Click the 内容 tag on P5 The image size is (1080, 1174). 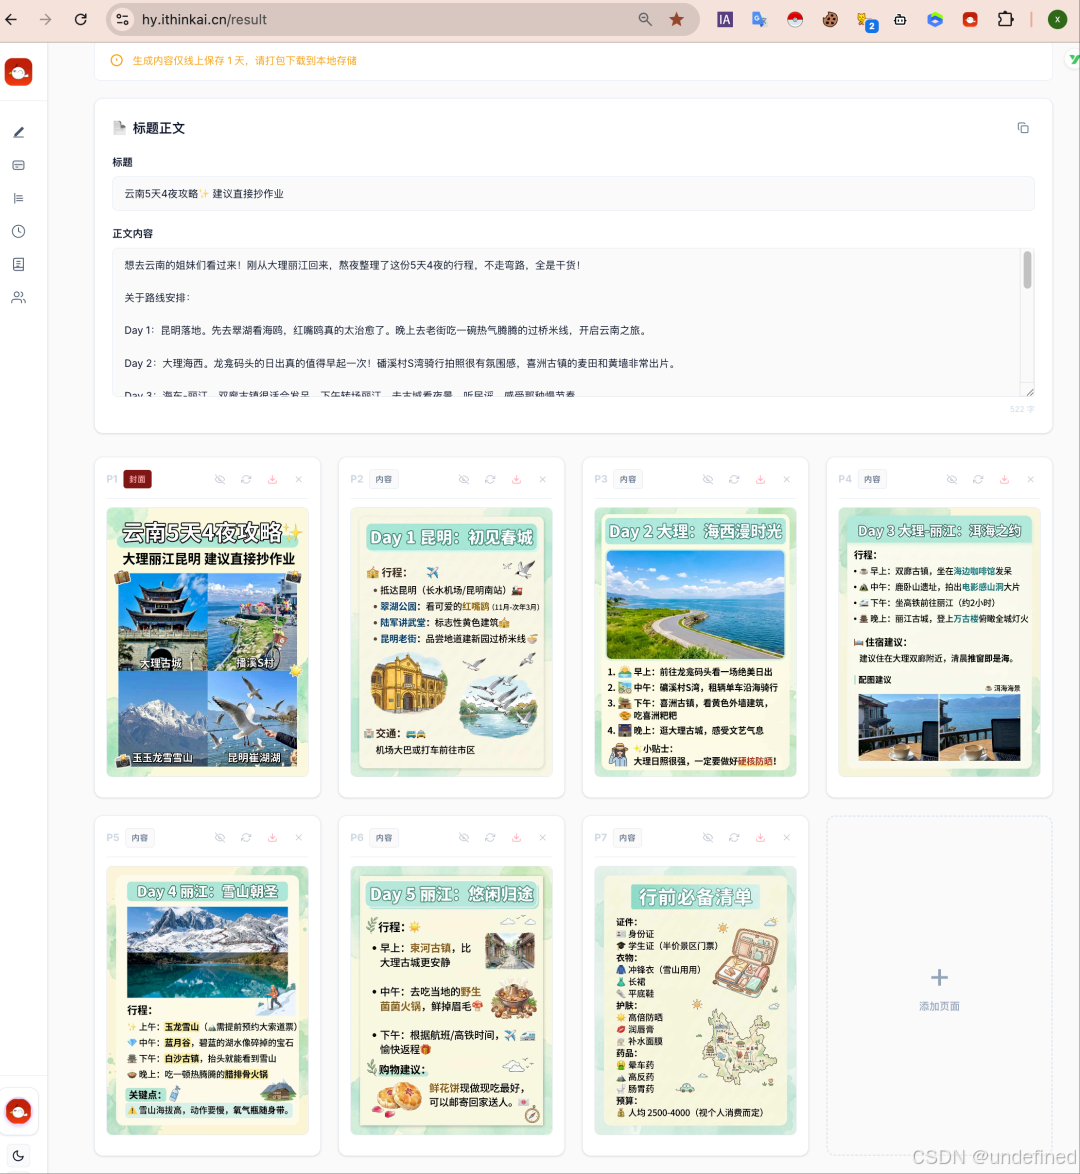pyautogui.click(x=140, y=838)
